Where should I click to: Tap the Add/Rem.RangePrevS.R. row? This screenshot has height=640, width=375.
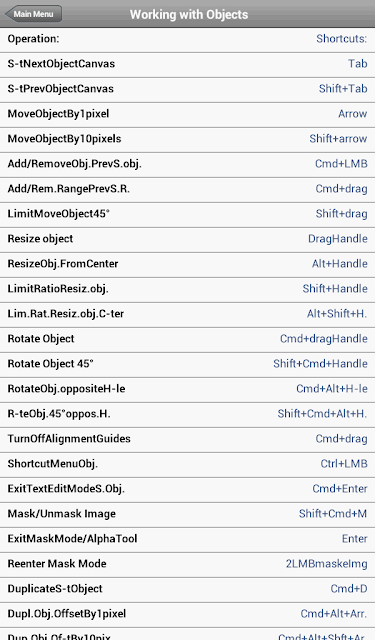pyautogui.click(x=187, y=189)
